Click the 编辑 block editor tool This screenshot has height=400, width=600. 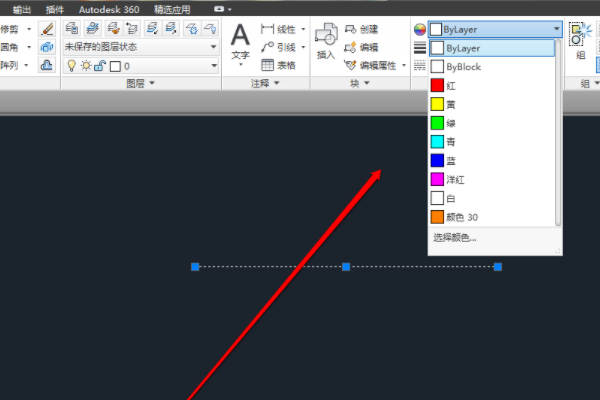click(361, 47)
